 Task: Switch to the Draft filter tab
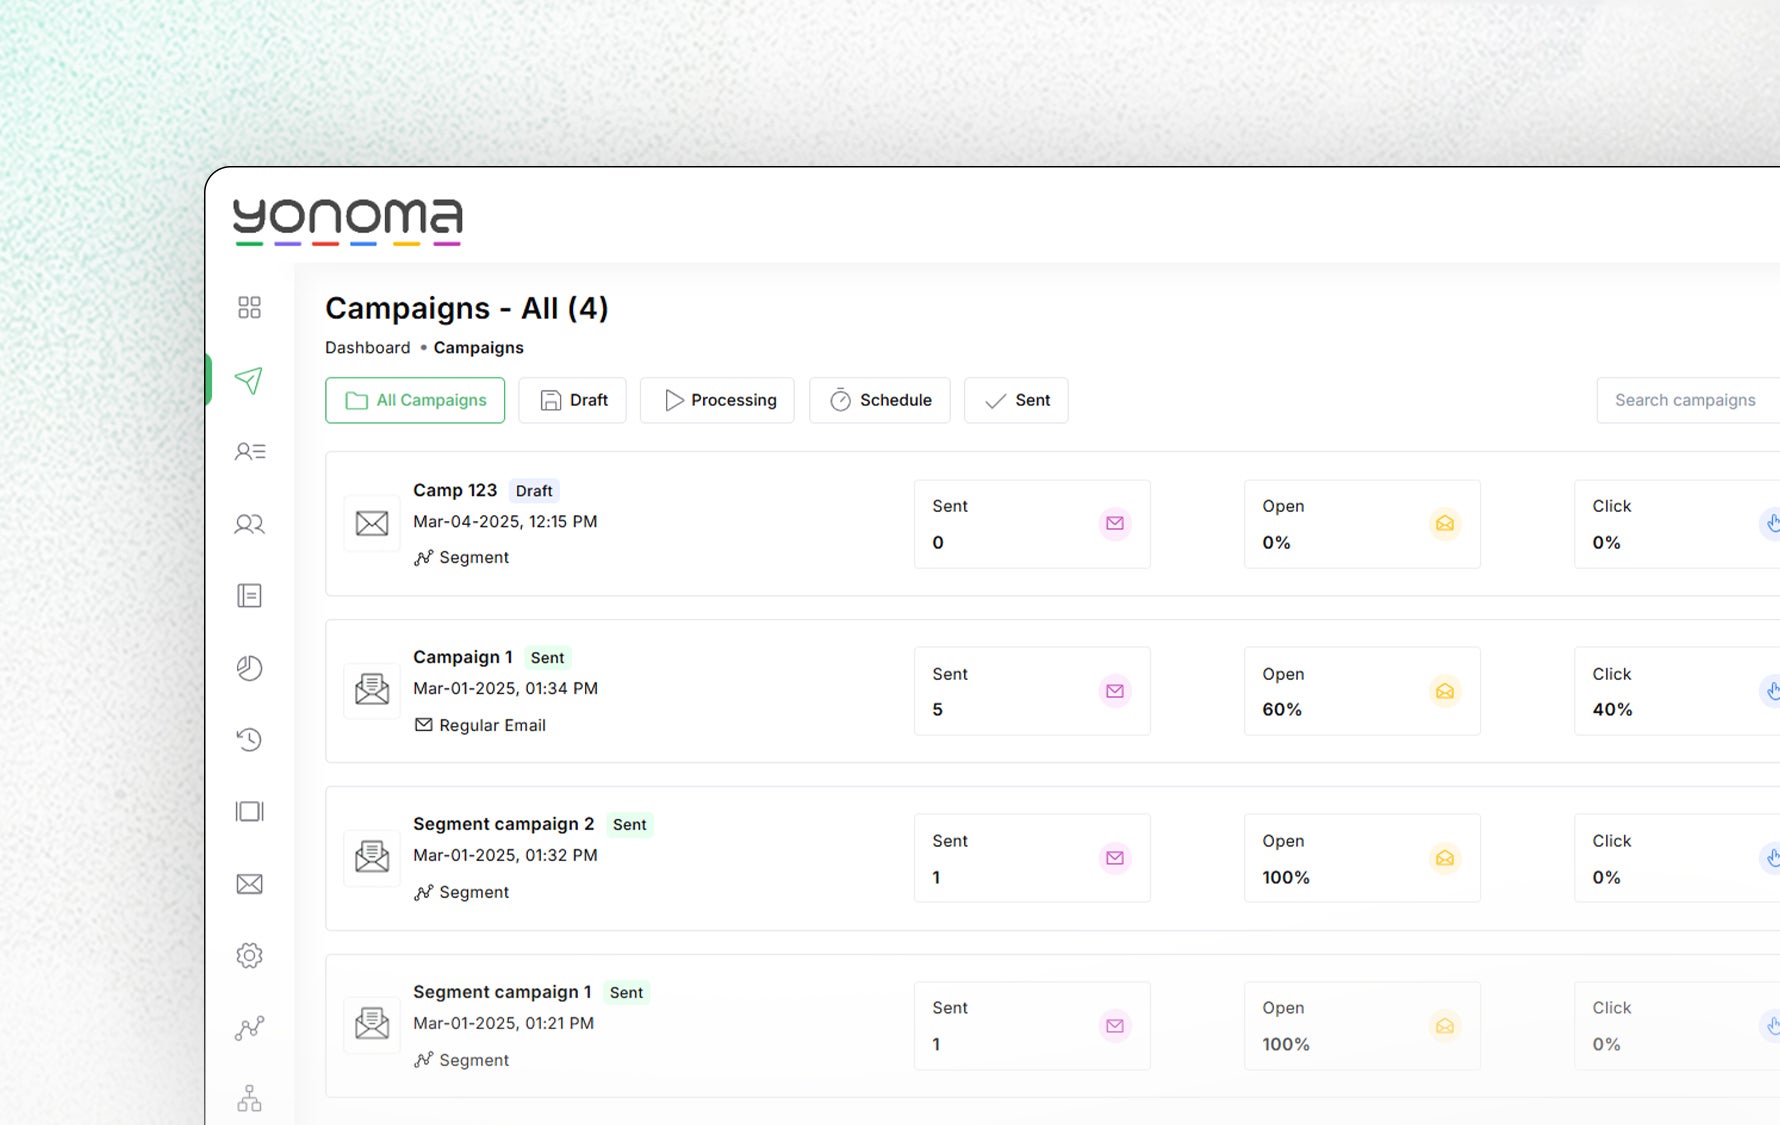pyautogui.click(x=573, y=400)
